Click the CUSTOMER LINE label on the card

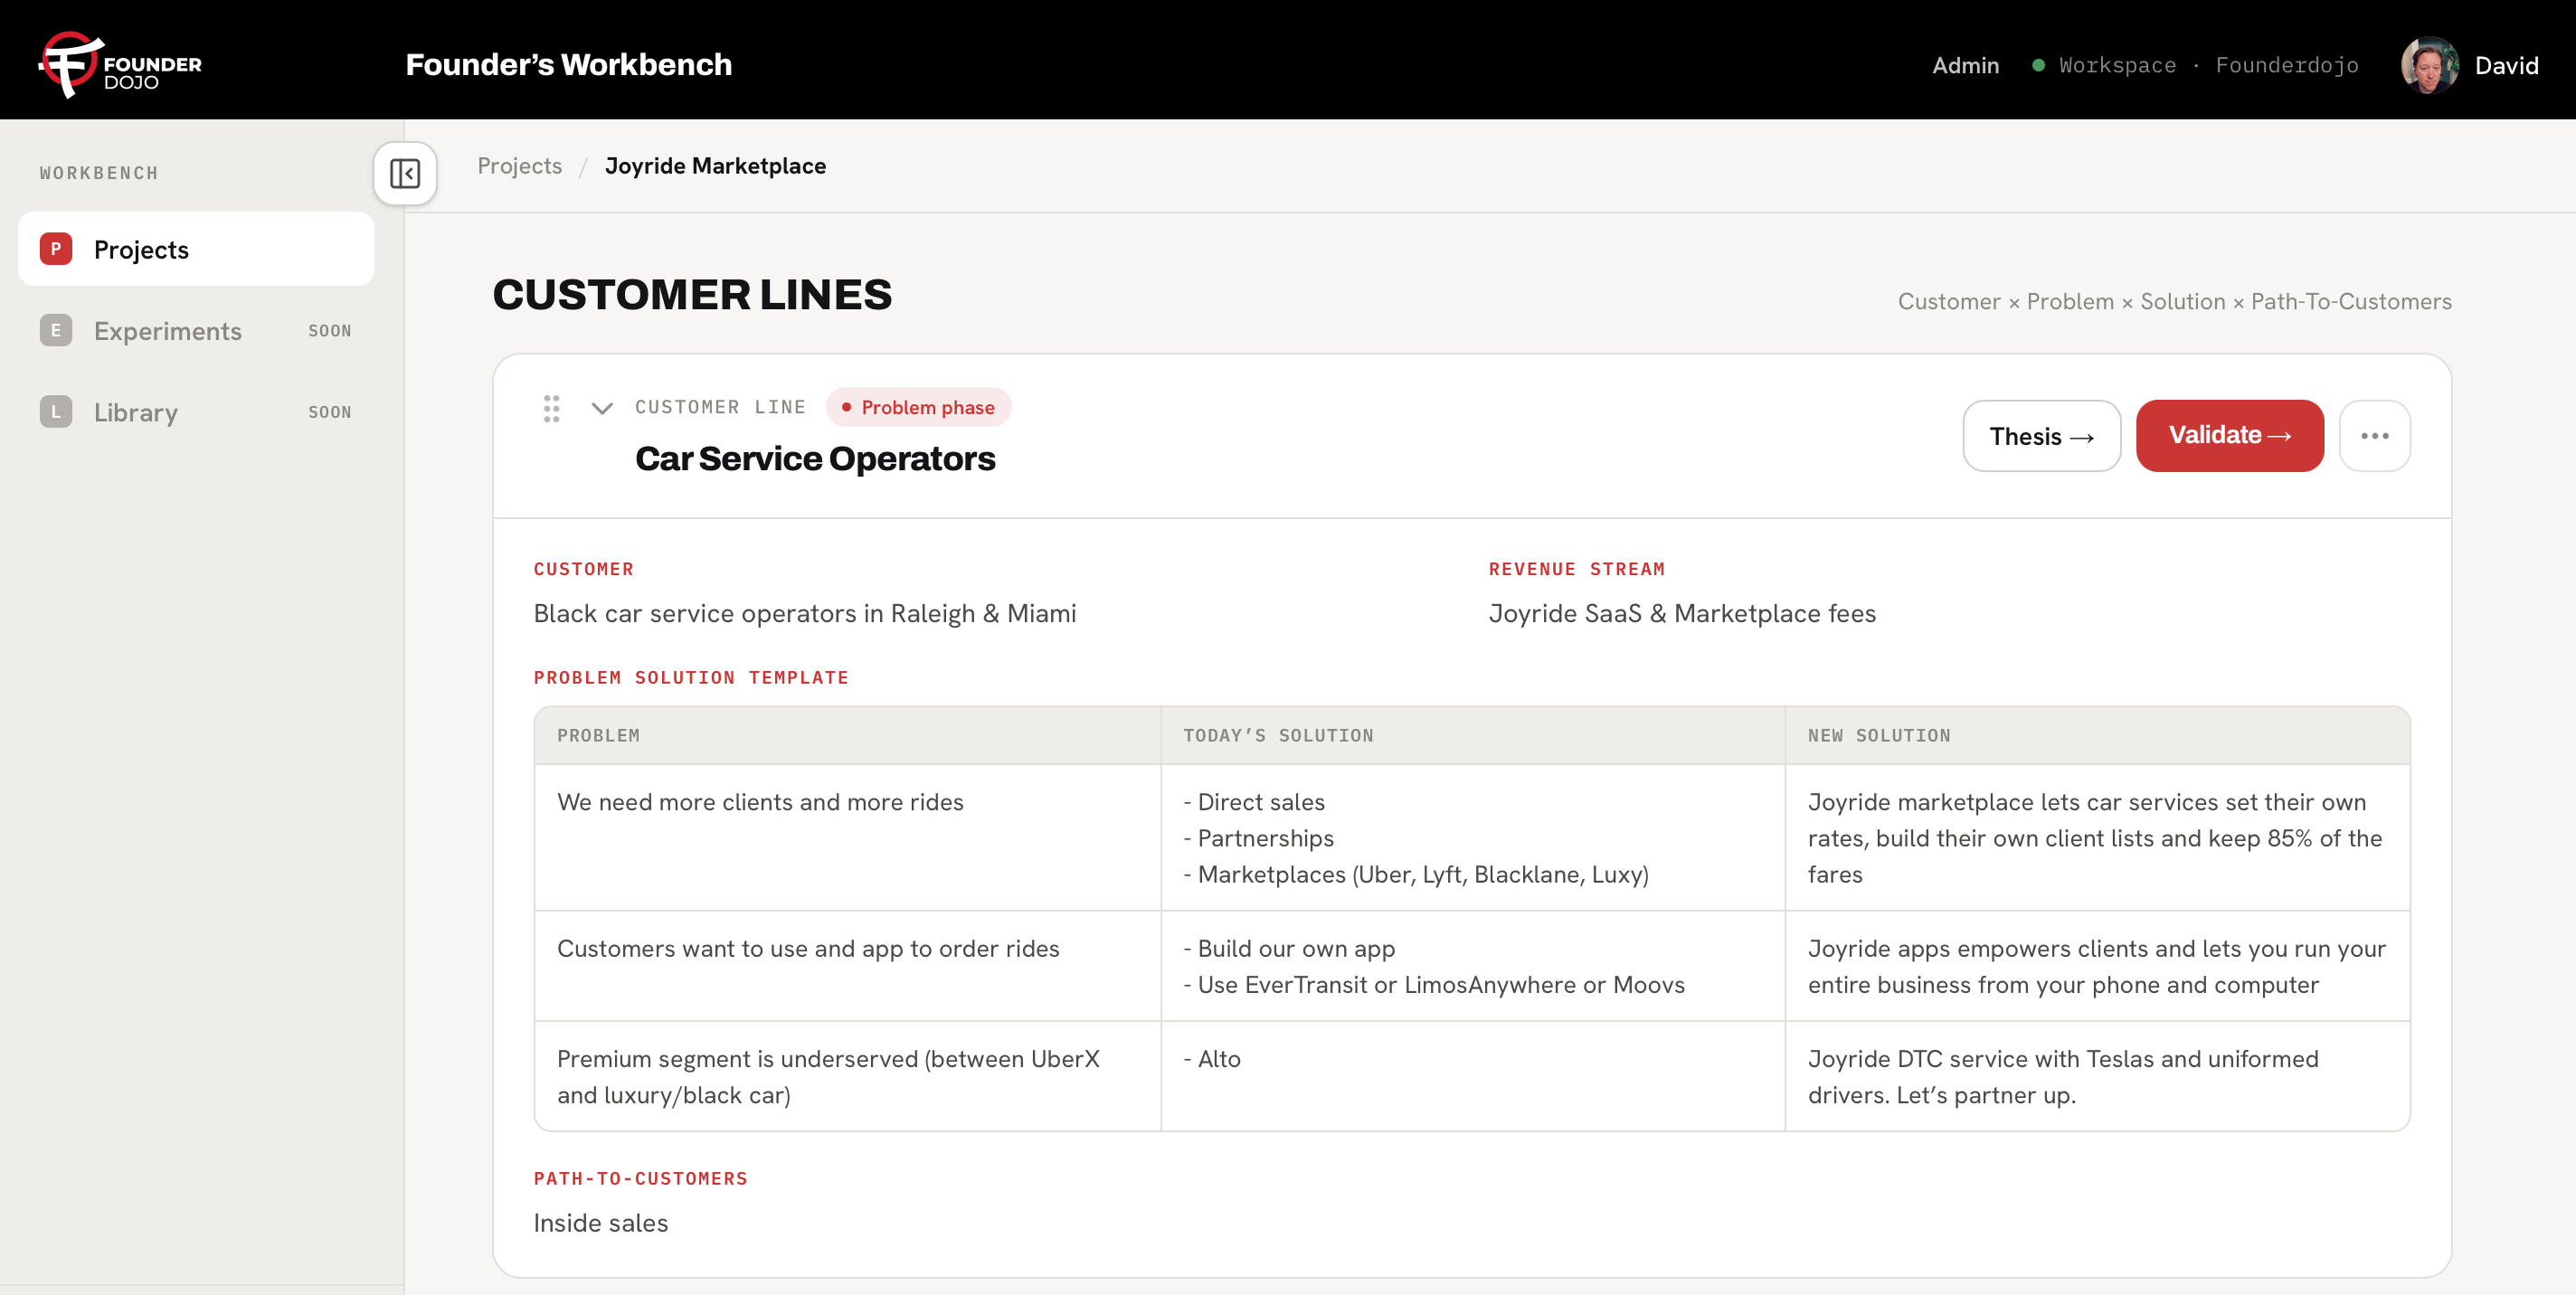(x=720, y=407)
